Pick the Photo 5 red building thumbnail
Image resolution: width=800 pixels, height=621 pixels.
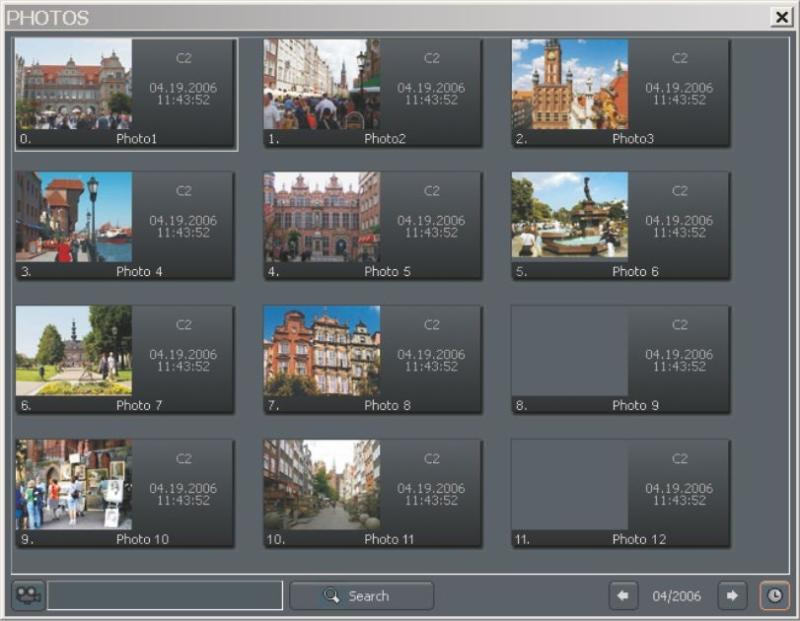322,217
